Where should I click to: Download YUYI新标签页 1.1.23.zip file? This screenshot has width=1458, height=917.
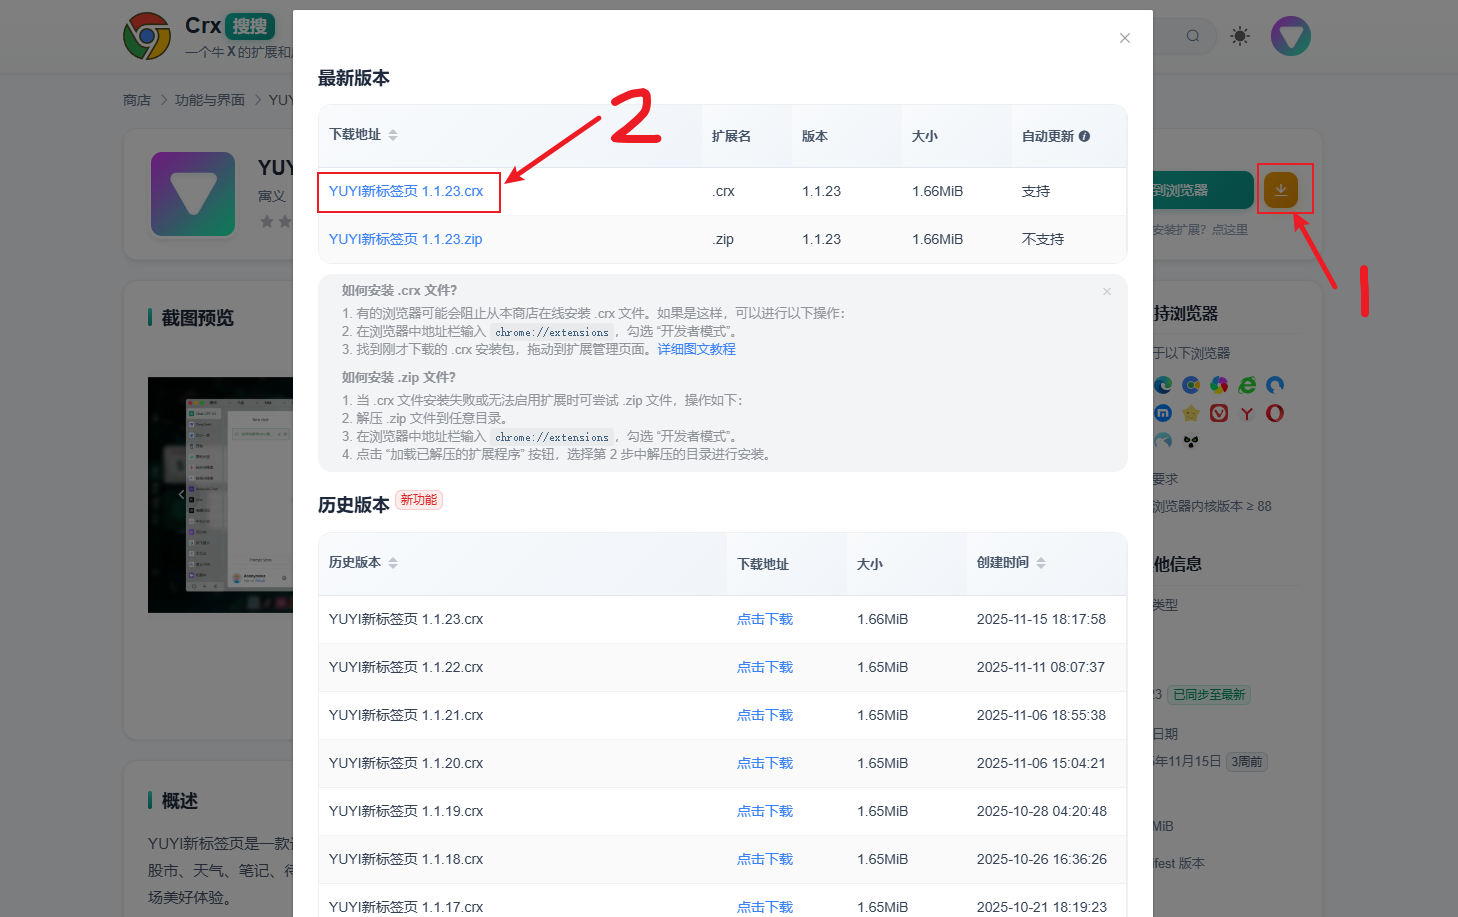[x=405, y=239]
